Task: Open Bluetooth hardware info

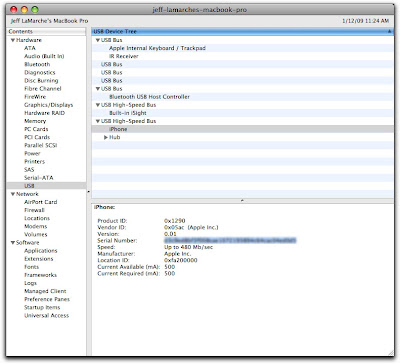Action: point(37,64)
